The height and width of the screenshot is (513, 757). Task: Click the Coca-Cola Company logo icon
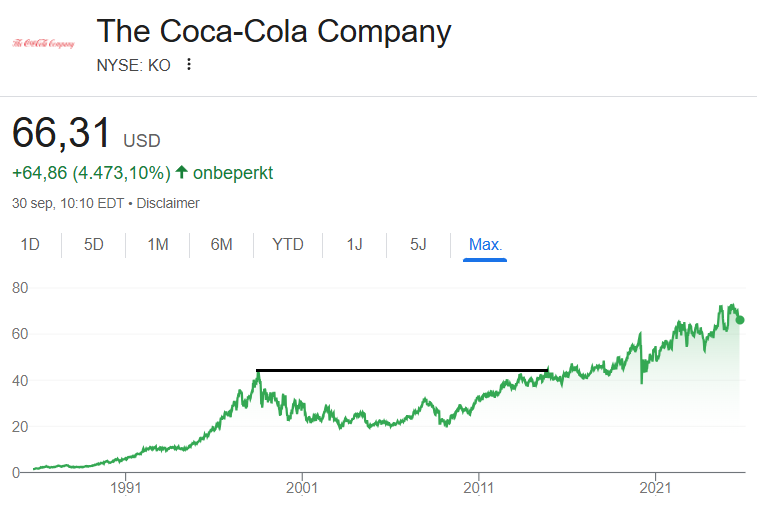pyautogui.click(x=43, y=43)
